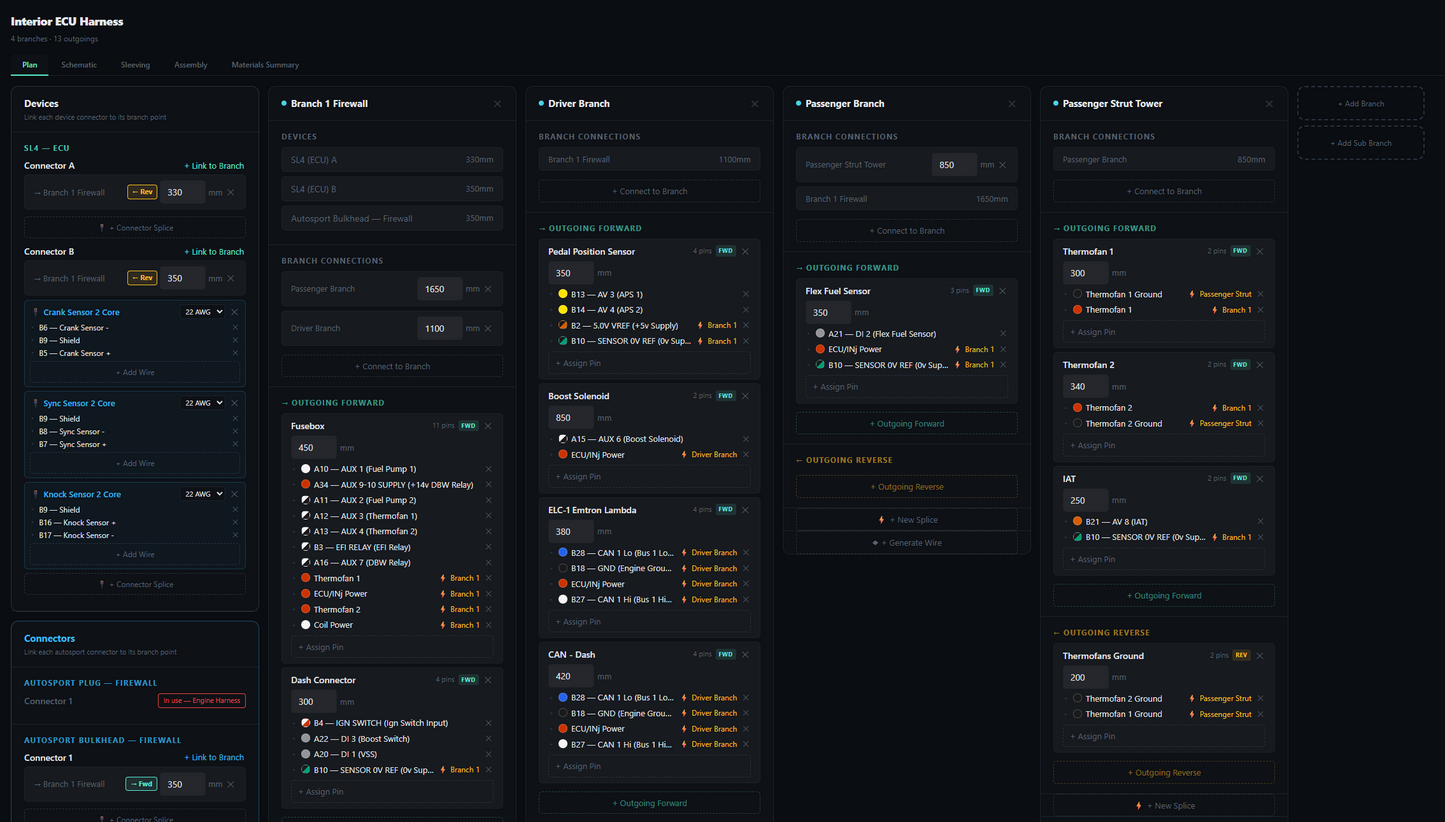Remove the A10 AUX 1 Fuel Pump 1 pin

[x=489, y=469]
